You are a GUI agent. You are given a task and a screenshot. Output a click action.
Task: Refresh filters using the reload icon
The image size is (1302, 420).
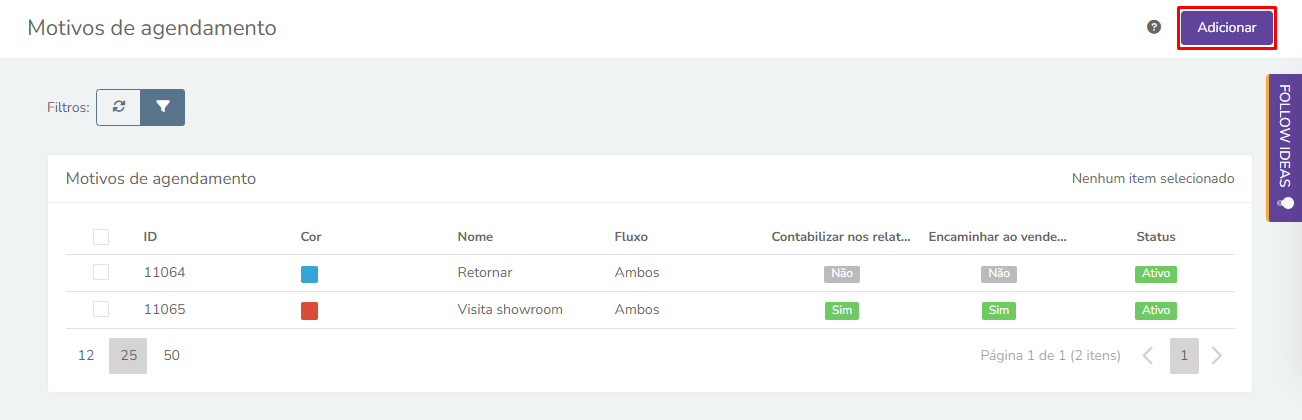click(x=119, y=107)
